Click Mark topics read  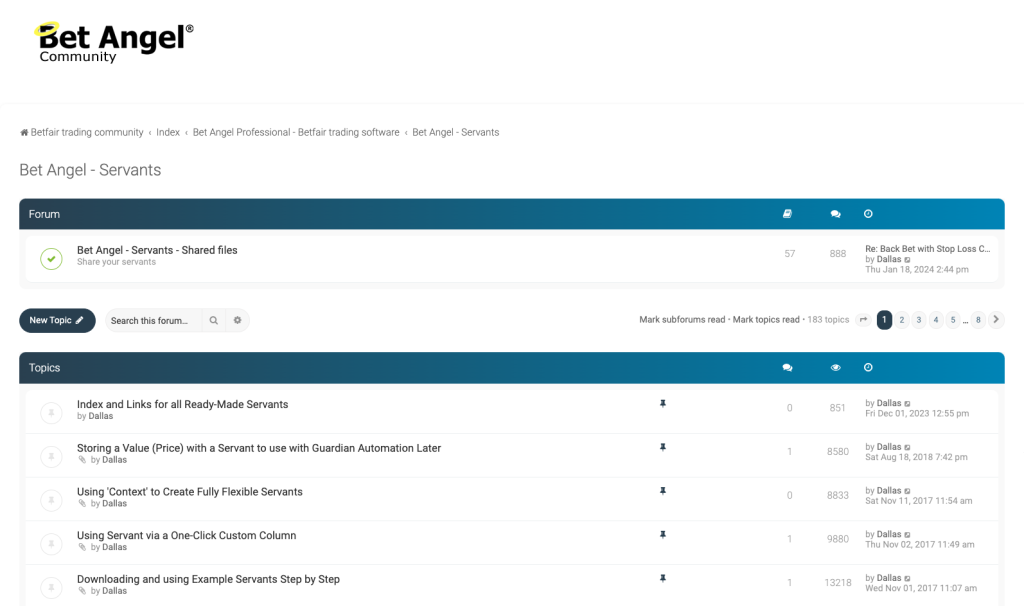click(x=766, y=319)
